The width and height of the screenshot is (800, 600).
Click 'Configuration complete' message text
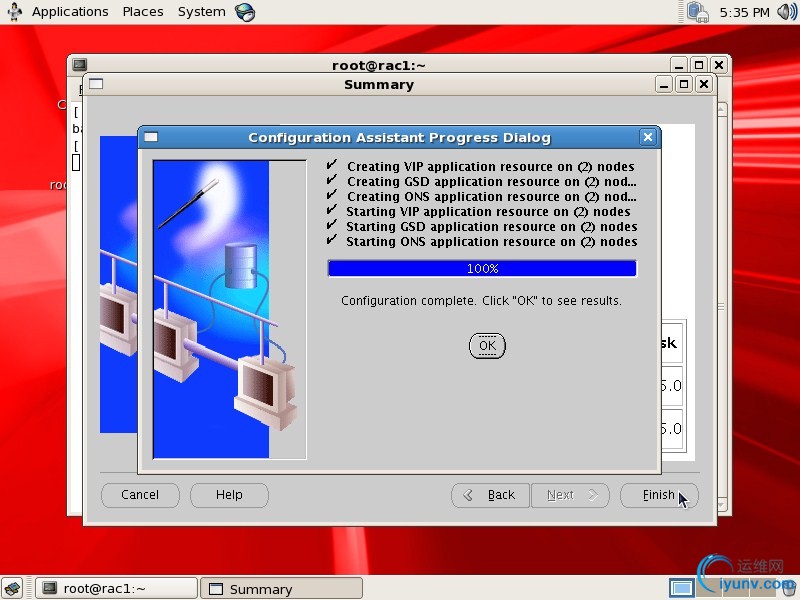tap(481, 301)
